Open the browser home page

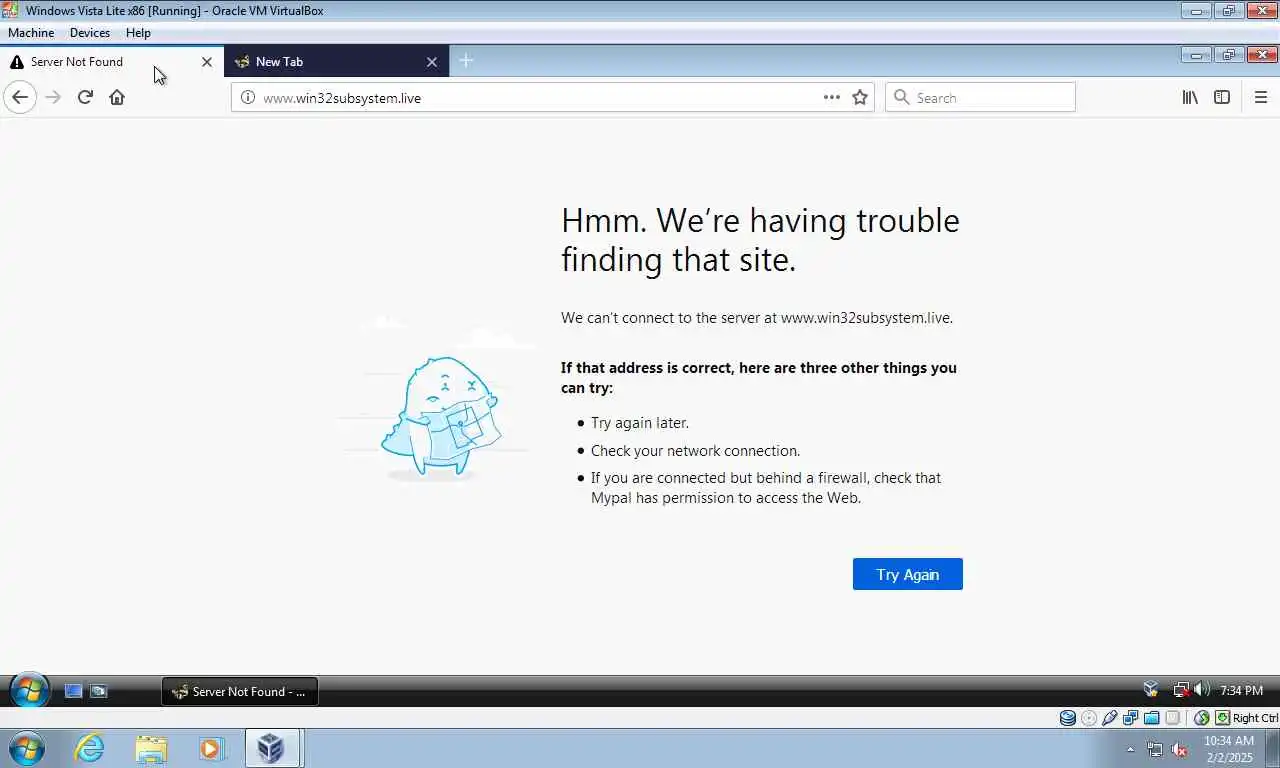coord(117,97)
